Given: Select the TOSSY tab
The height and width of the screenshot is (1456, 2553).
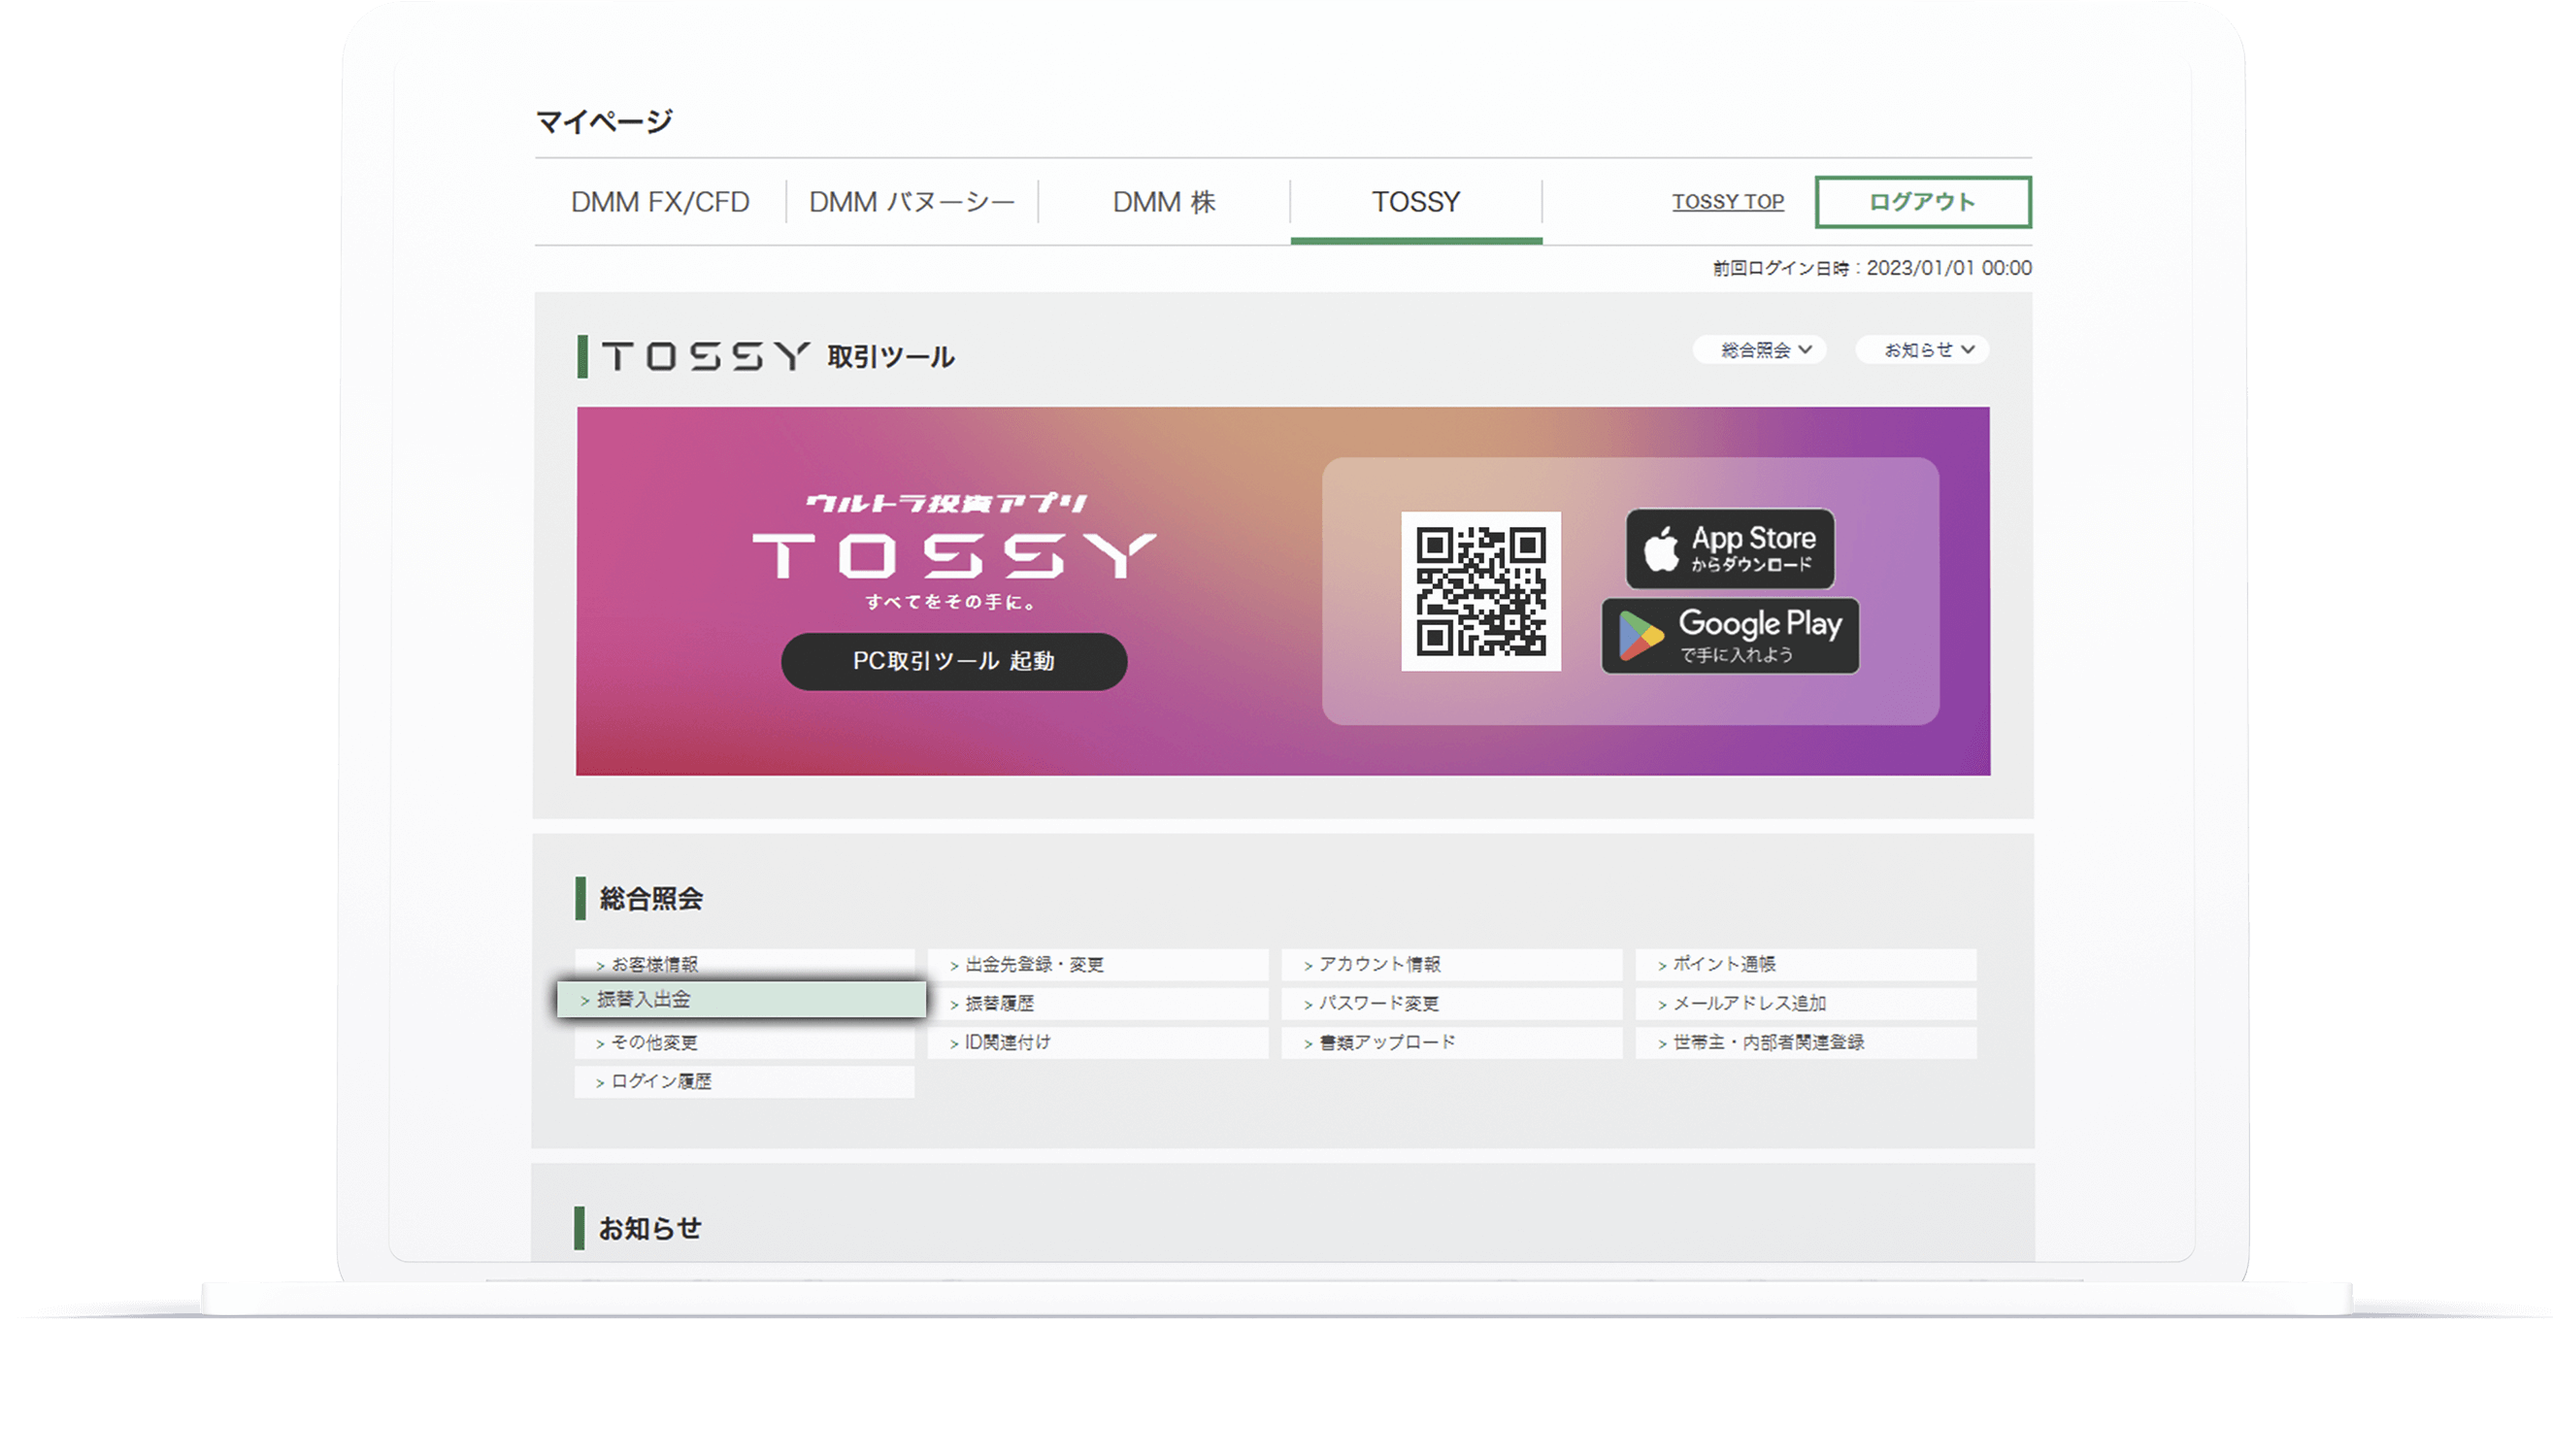Looking at the screenshot, I should [x=1415, y=202].
